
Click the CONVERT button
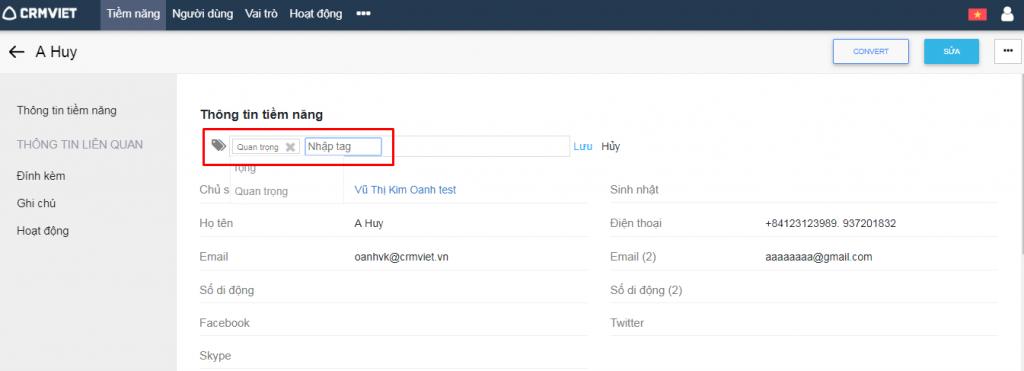coord(871,52)
